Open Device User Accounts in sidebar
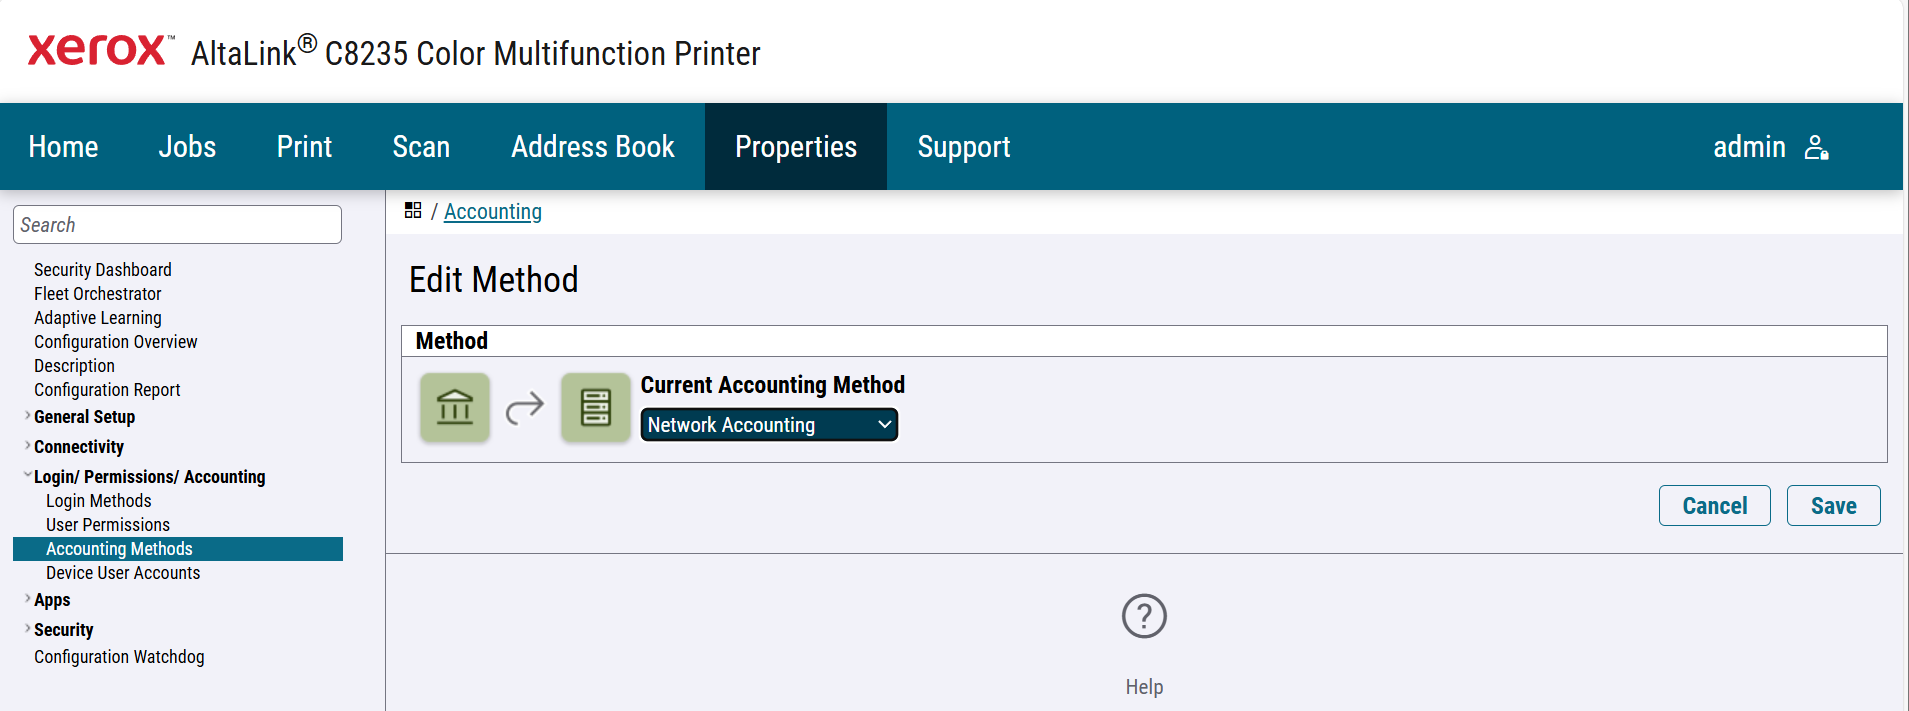The height and width of the screenshot is (711, 1909). click(x=123, y=573)
